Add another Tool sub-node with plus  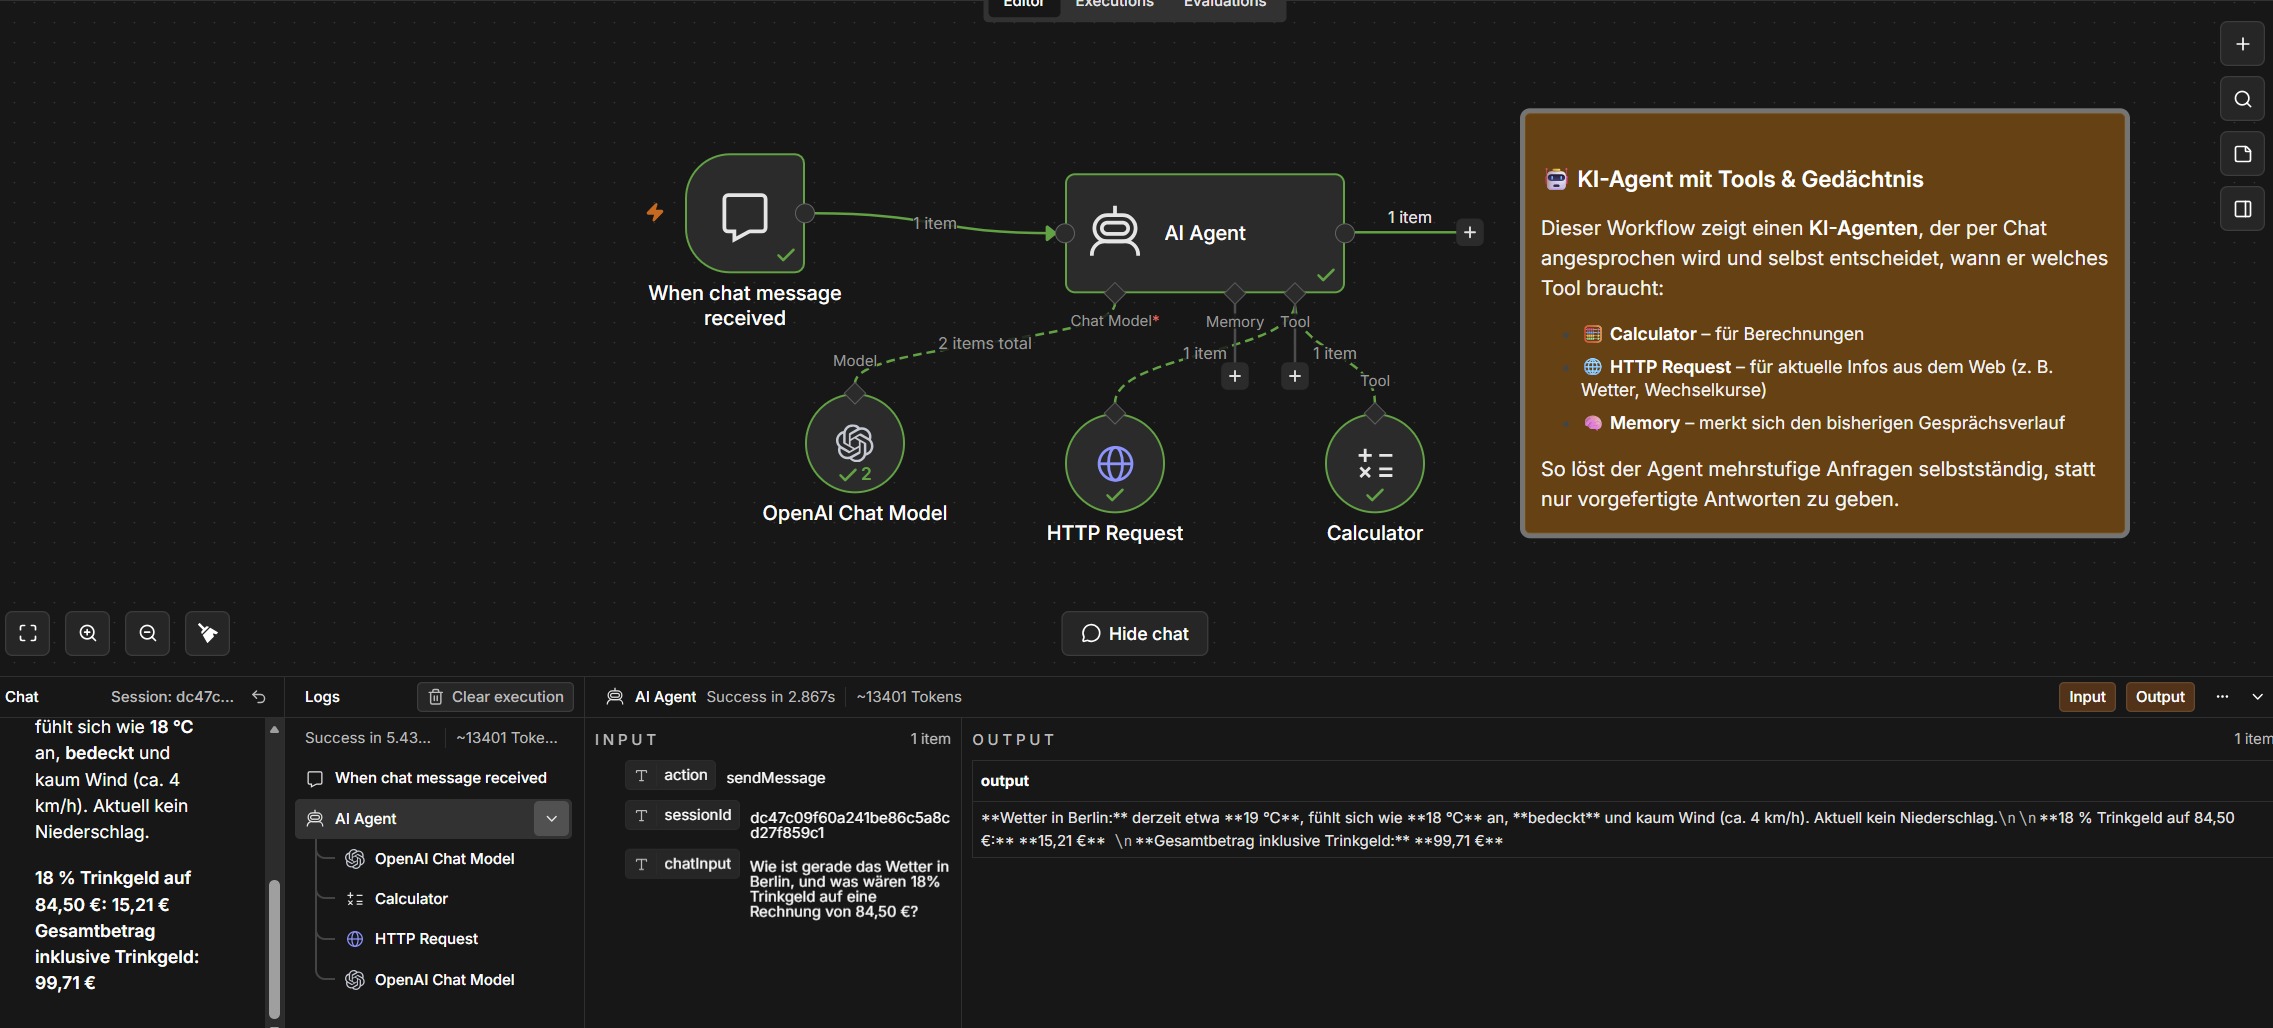1295,376
